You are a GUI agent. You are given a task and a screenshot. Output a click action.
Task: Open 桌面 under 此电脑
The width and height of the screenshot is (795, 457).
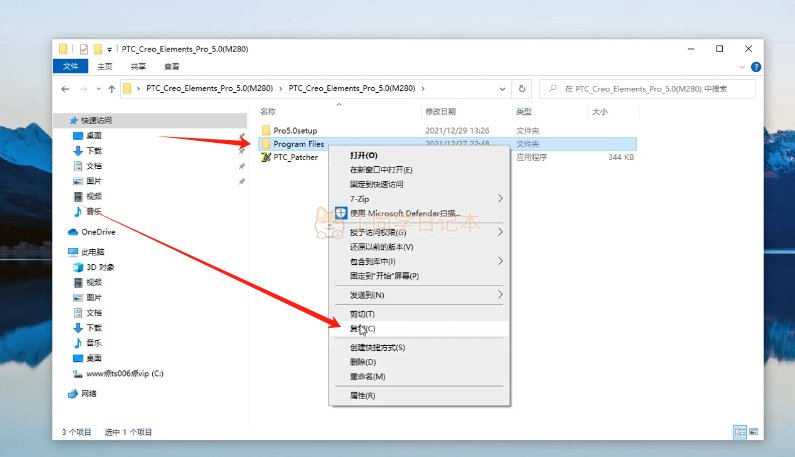94,358
